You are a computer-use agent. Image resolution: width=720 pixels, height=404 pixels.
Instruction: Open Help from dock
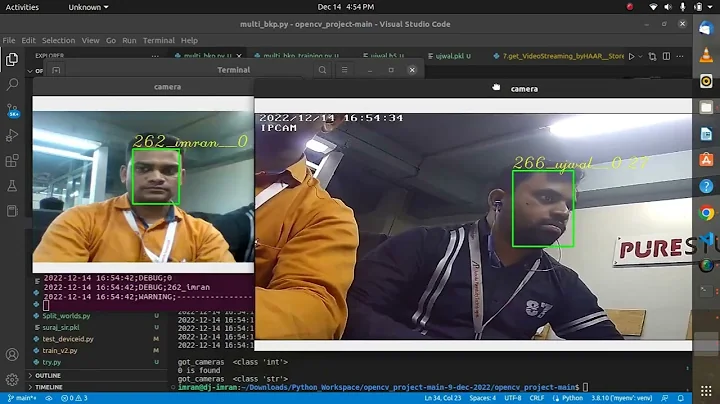tap(706, 186)
